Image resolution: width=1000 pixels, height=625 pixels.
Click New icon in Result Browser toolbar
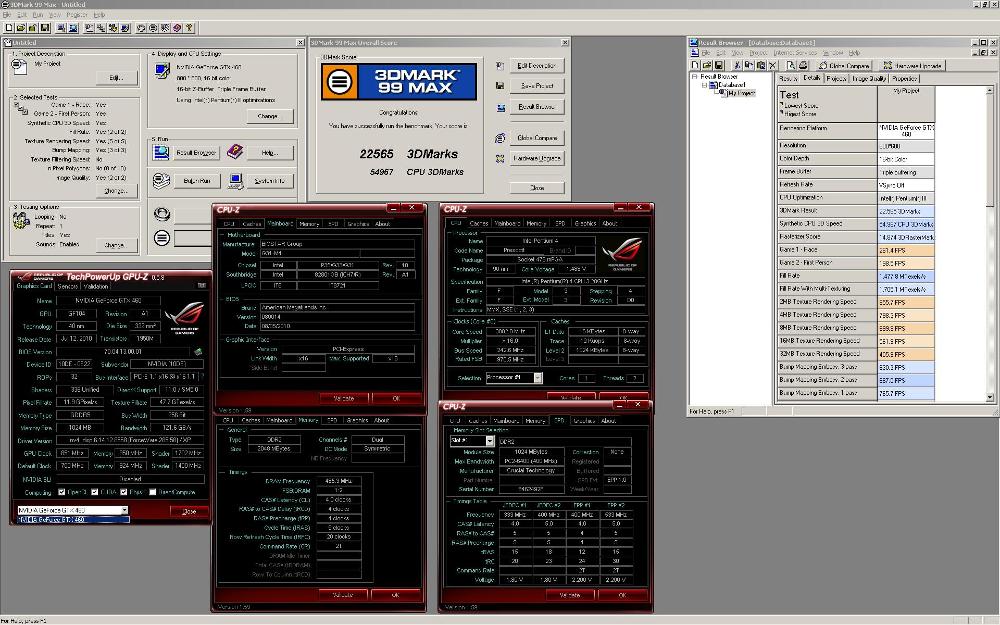(696, 65)
